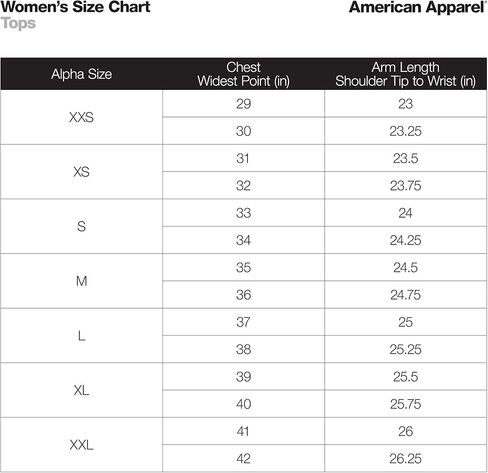Image resolution: width=488 pixels, height=473 pixels.
Task: Click arm length cell 25.5
Action: point(405,377)
